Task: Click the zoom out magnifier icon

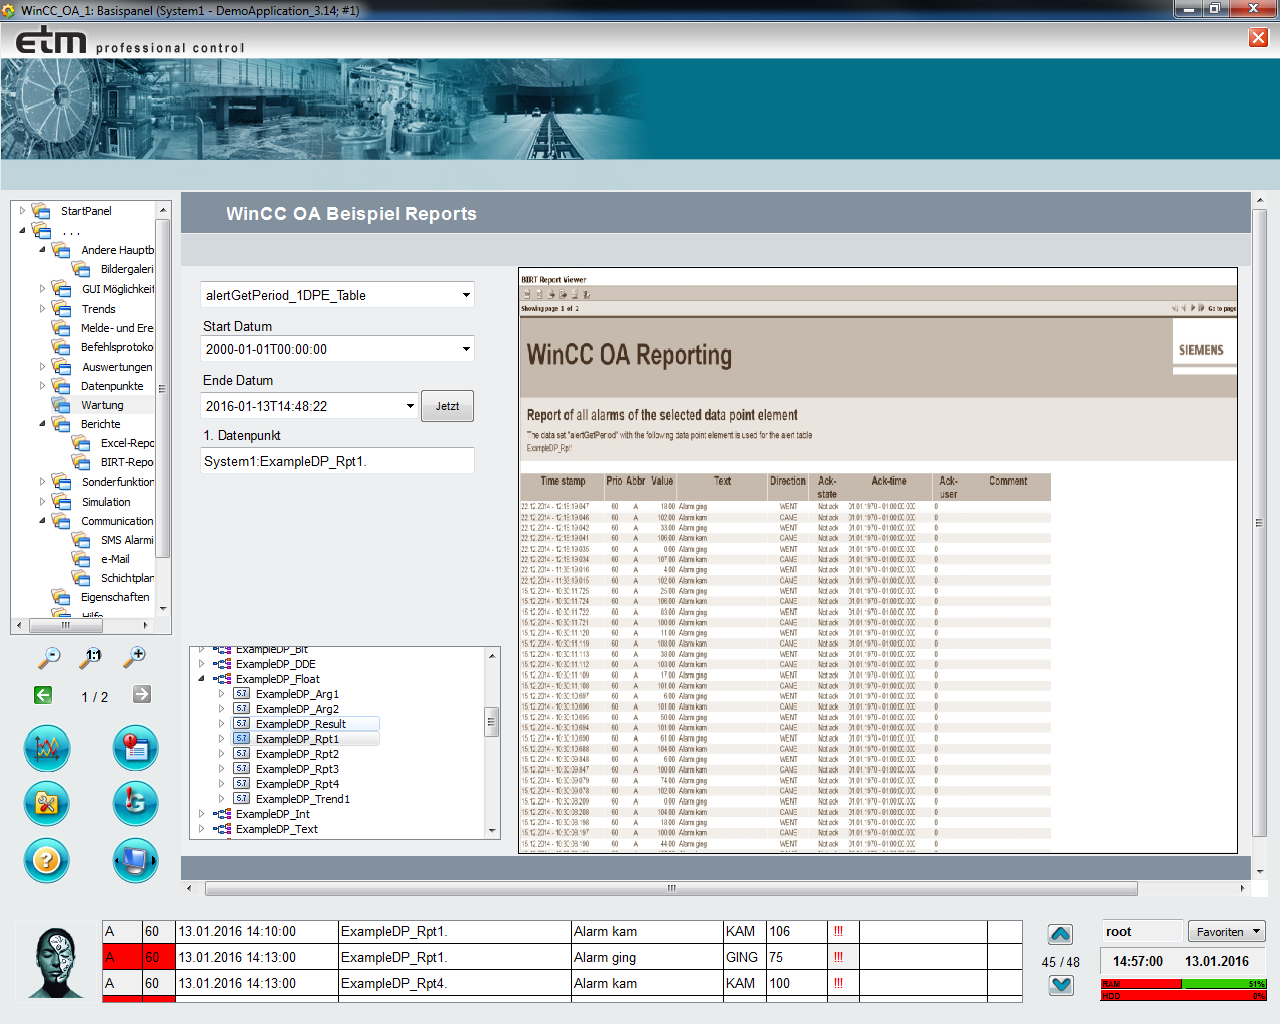Action: click(48, 657)
